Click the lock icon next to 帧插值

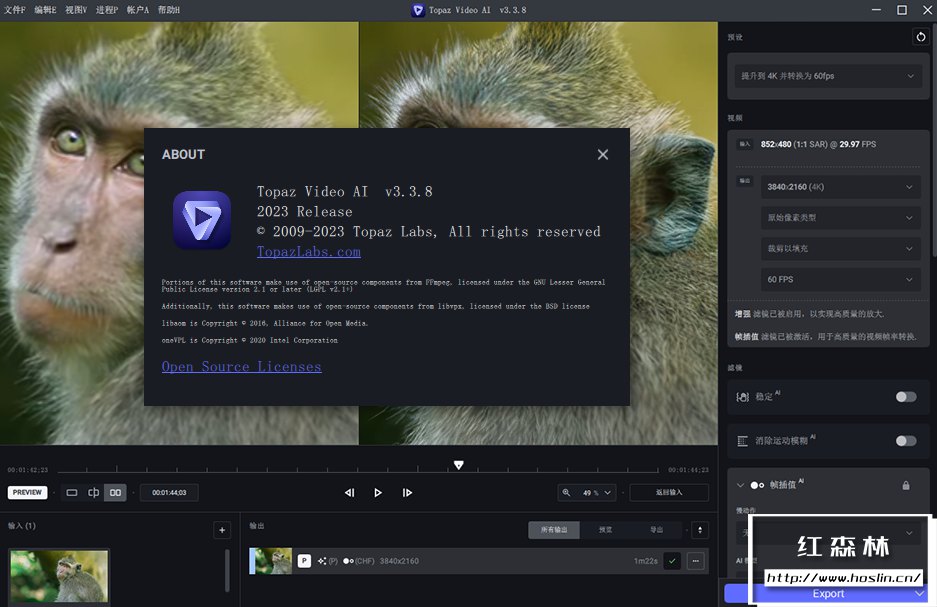click(x=906, y=485)
